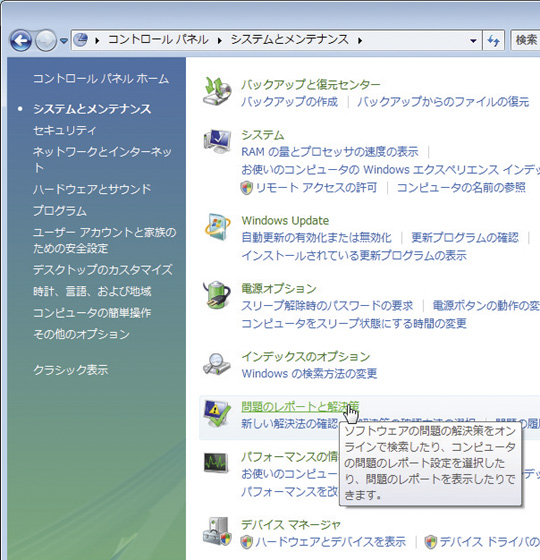Screen dimensions: 540x560
Task: Click the Indexing Options magnifier icon
Action: (x=217, y=364)
